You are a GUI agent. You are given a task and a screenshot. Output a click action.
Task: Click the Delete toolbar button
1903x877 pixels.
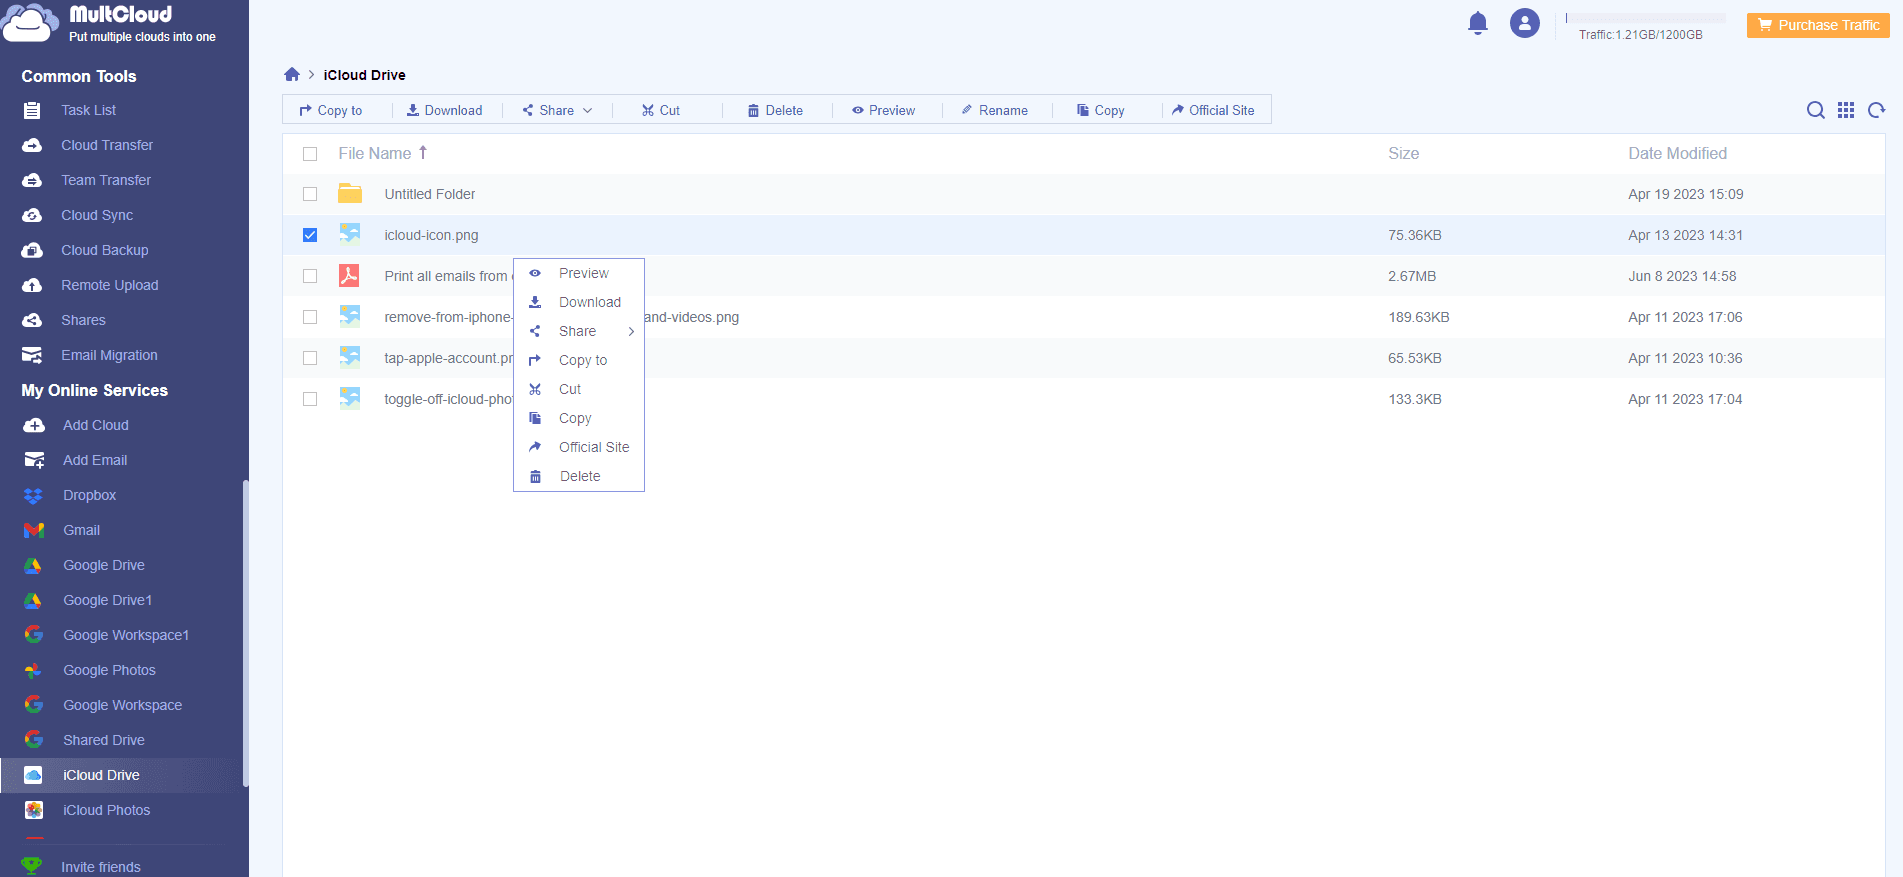pyautogui.click(x=775, y=110)
